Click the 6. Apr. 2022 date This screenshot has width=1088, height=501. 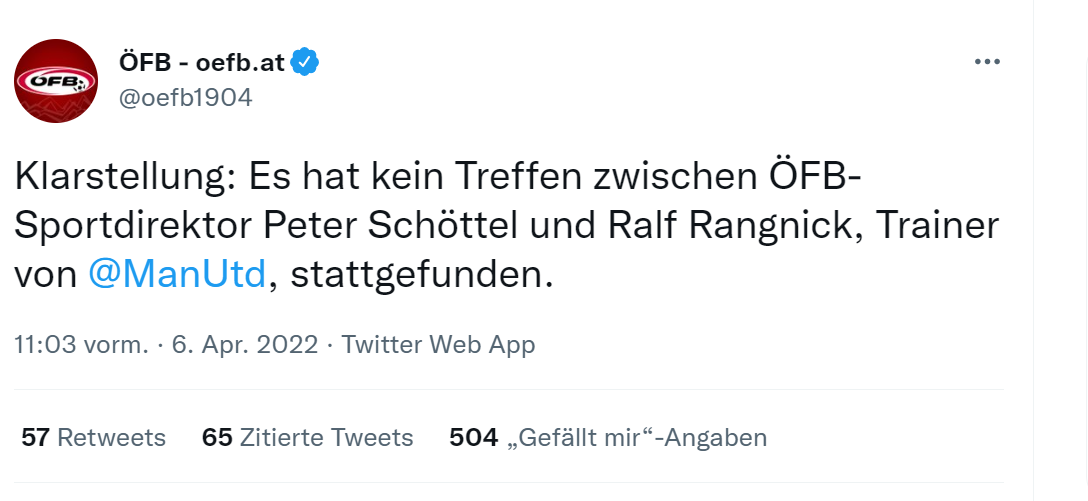tap(245, 344)
